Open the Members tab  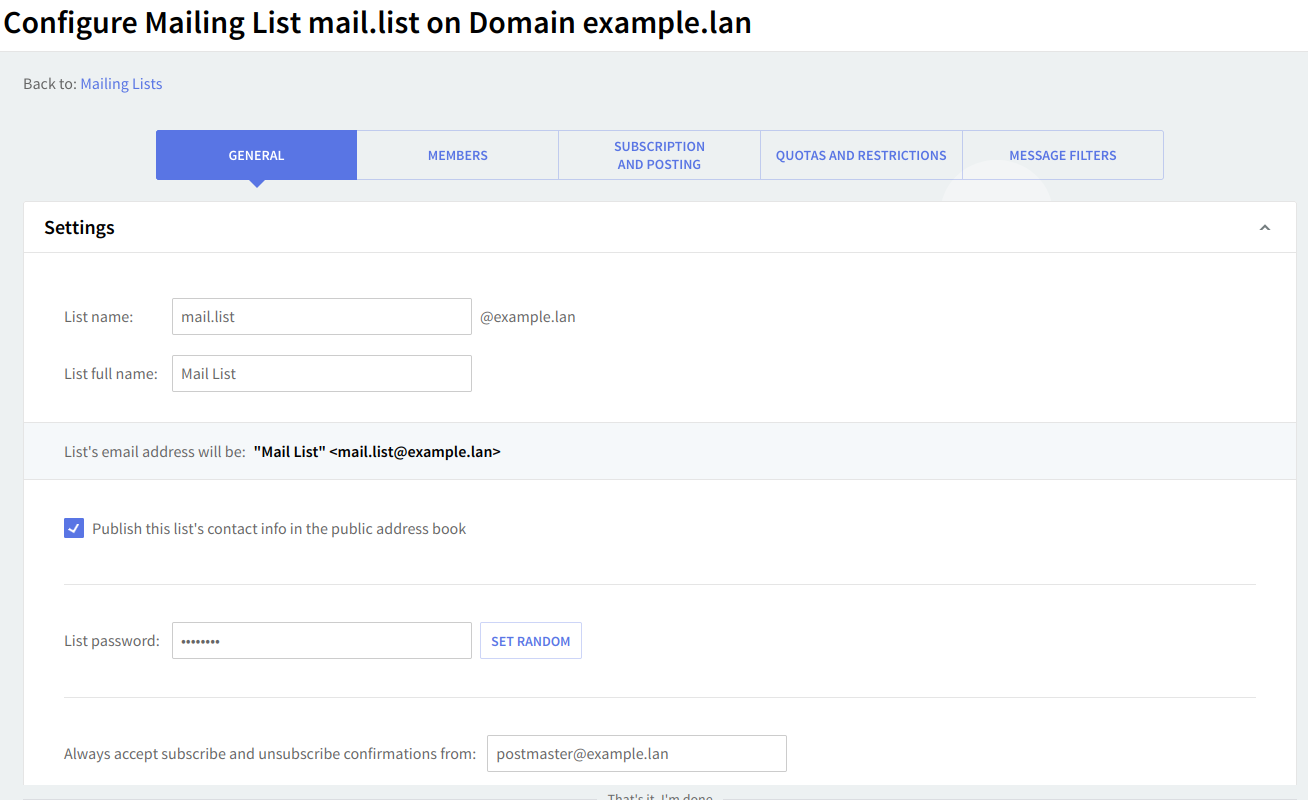457,155
